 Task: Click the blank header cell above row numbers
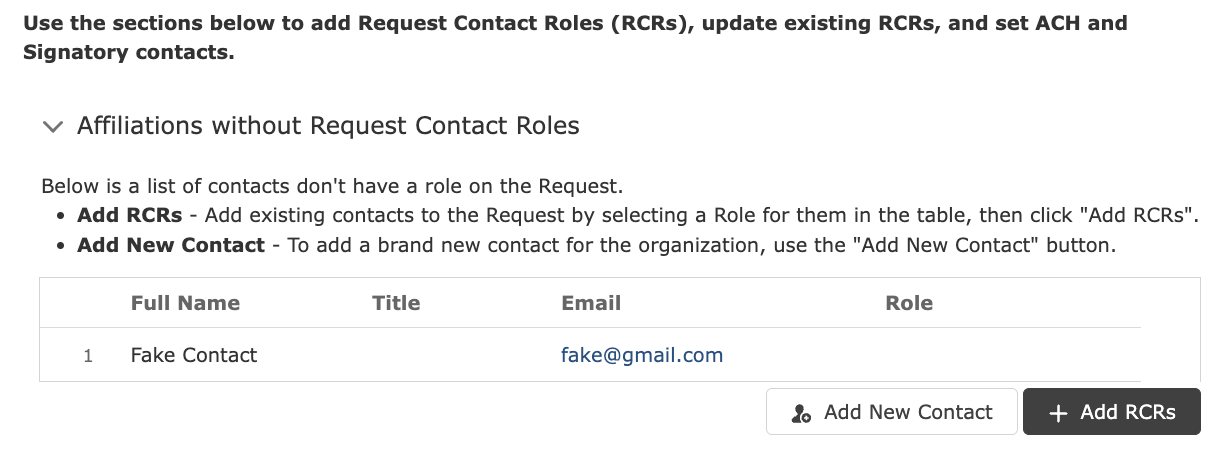coord(80,303)
